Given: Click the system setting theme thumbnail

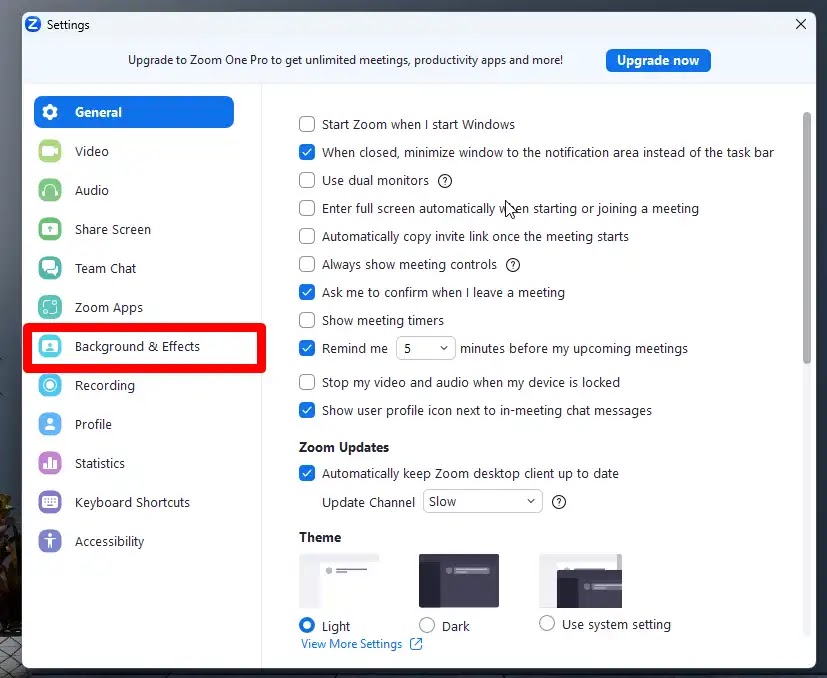Looking at the screenshot, I should coord(581,581).
